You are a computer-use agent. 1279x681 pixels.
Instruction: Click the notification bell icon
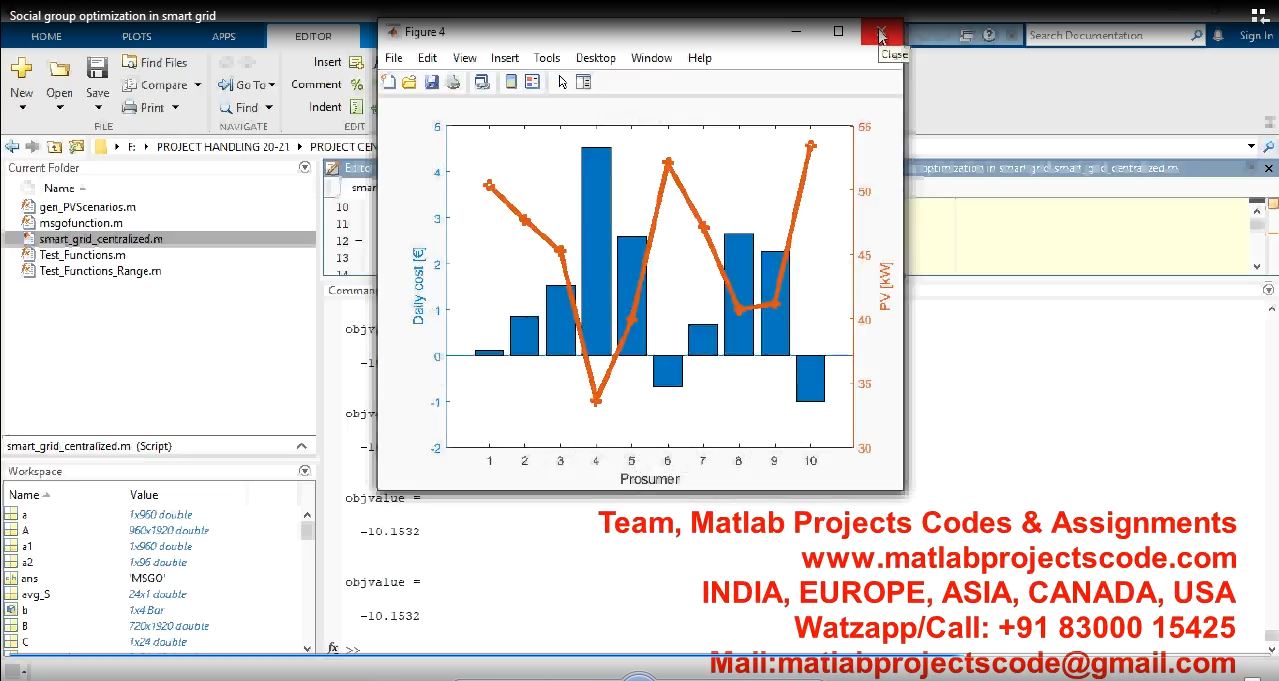[1218, 35]
